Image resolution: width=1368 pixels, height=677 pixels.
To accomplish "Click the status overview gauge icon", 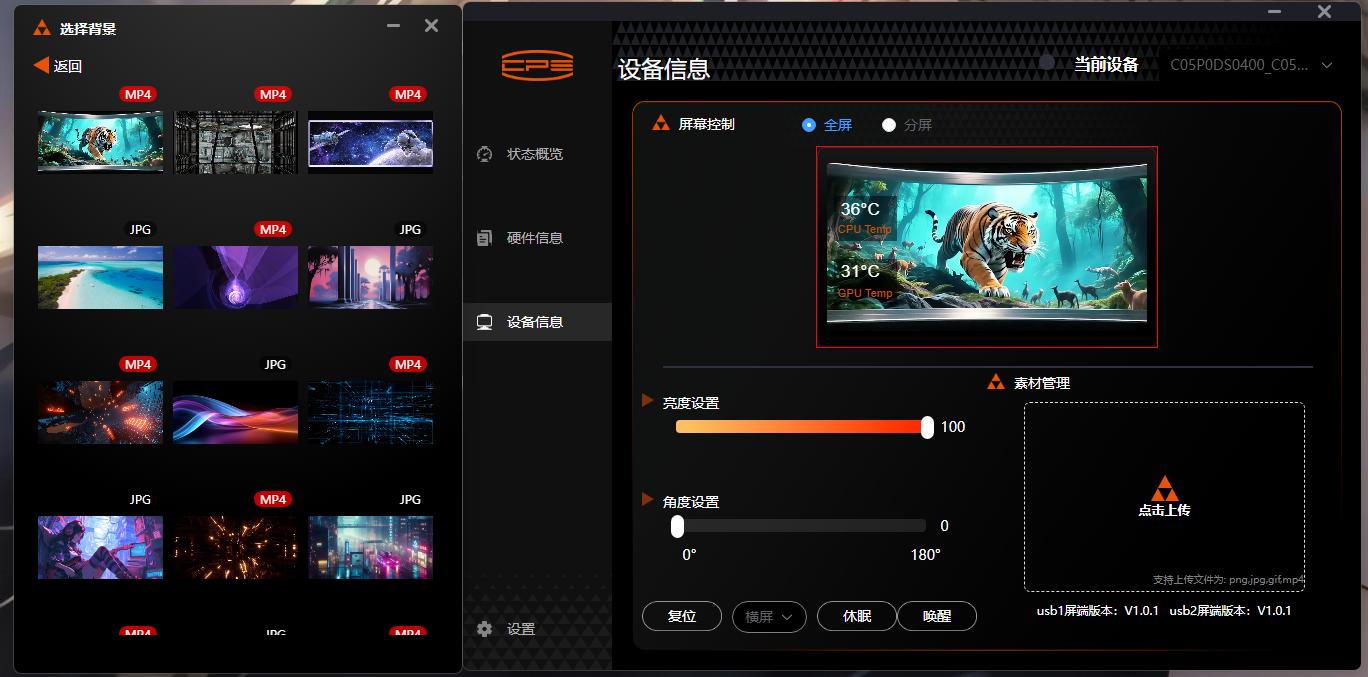I will (485, 154).
